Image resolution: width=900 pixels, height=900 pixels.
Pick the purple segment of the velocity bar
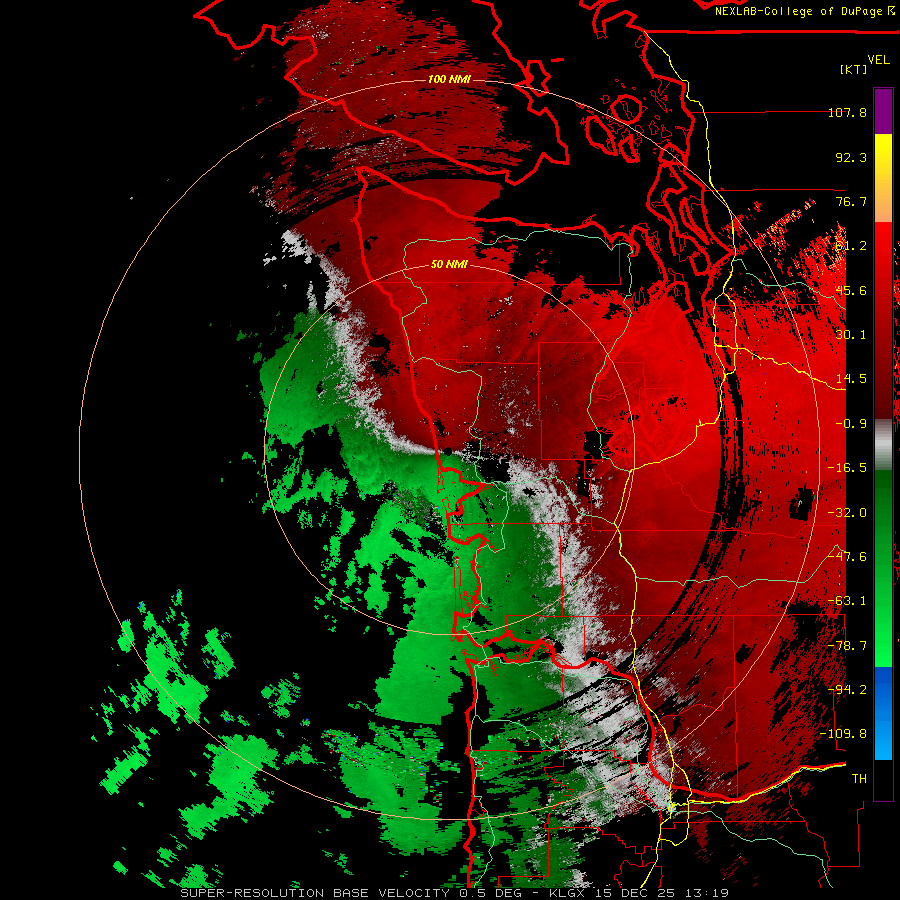click(884, 112)
